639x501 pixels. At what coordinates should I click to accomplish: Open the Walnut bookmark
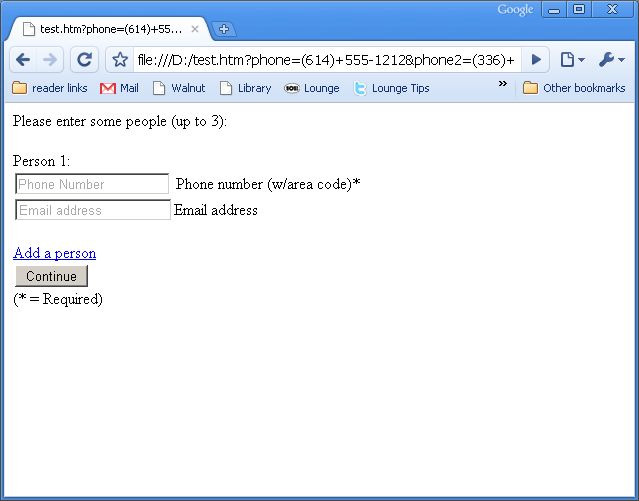178,88
